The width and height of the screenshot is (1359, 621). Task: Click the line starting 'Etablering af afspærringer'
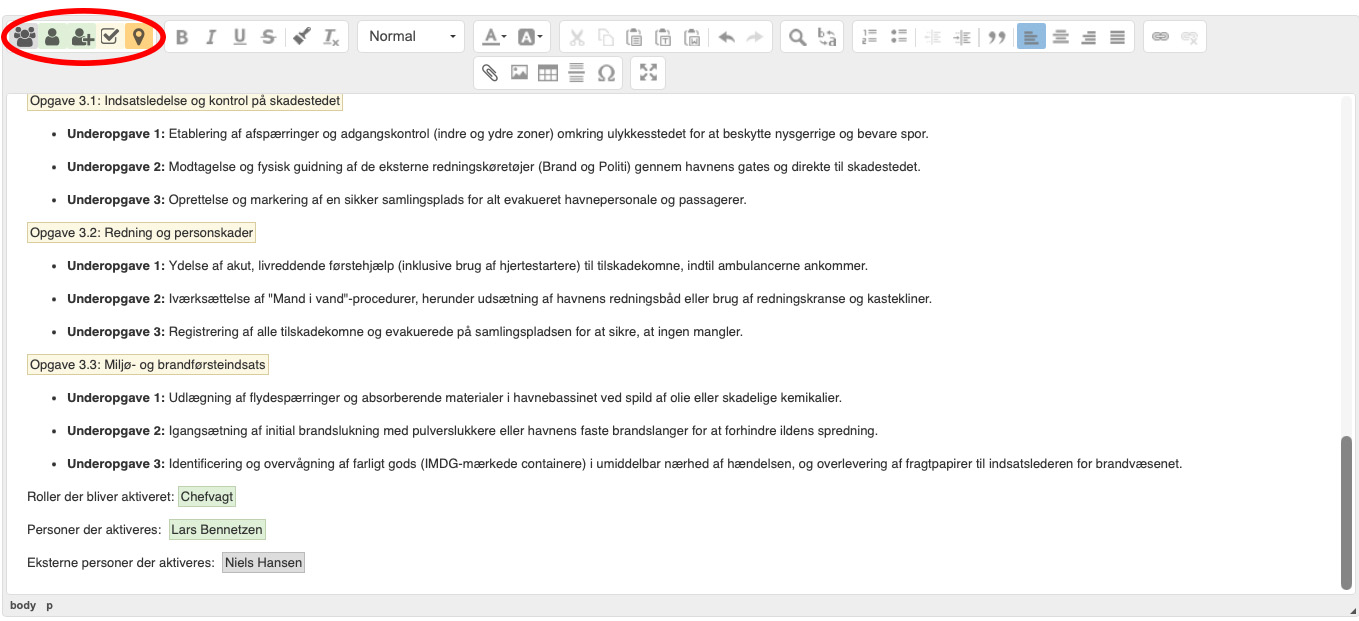498,134
